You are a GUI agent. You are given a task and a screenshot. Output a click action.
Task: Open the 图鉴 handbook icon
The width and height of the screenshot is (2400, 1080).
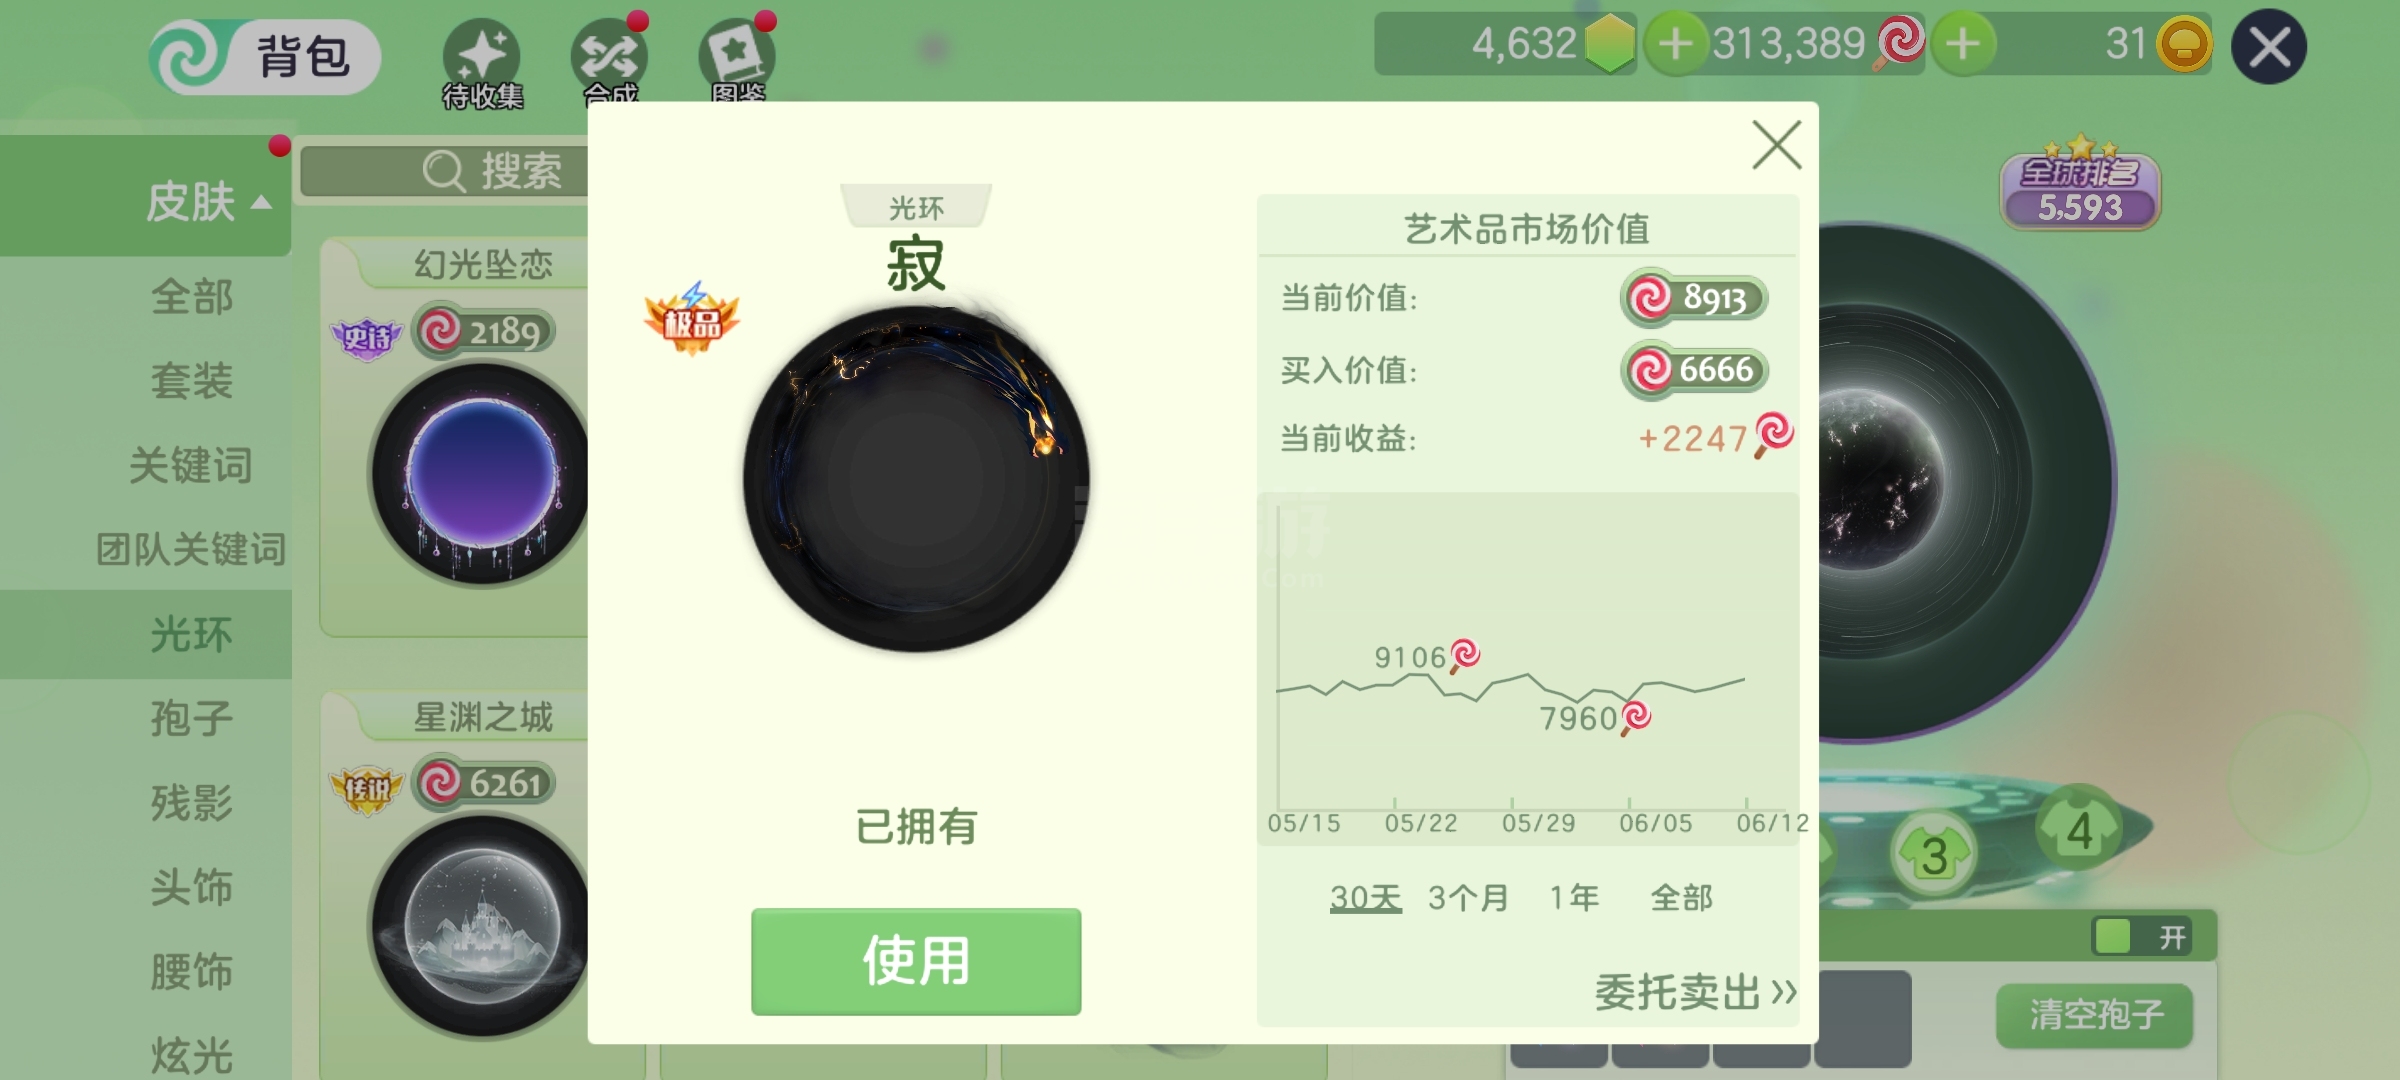coord(738,60)
